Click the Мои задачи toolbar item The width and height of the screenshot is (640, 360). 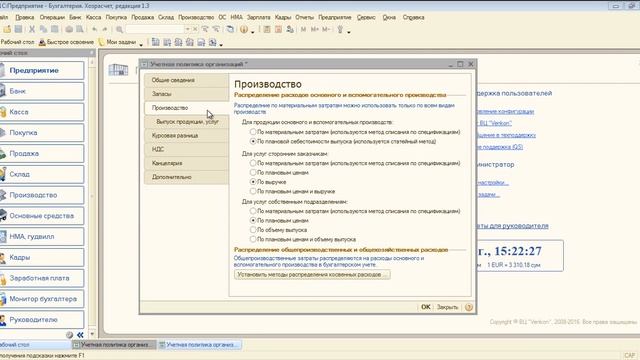click(117, 42)
